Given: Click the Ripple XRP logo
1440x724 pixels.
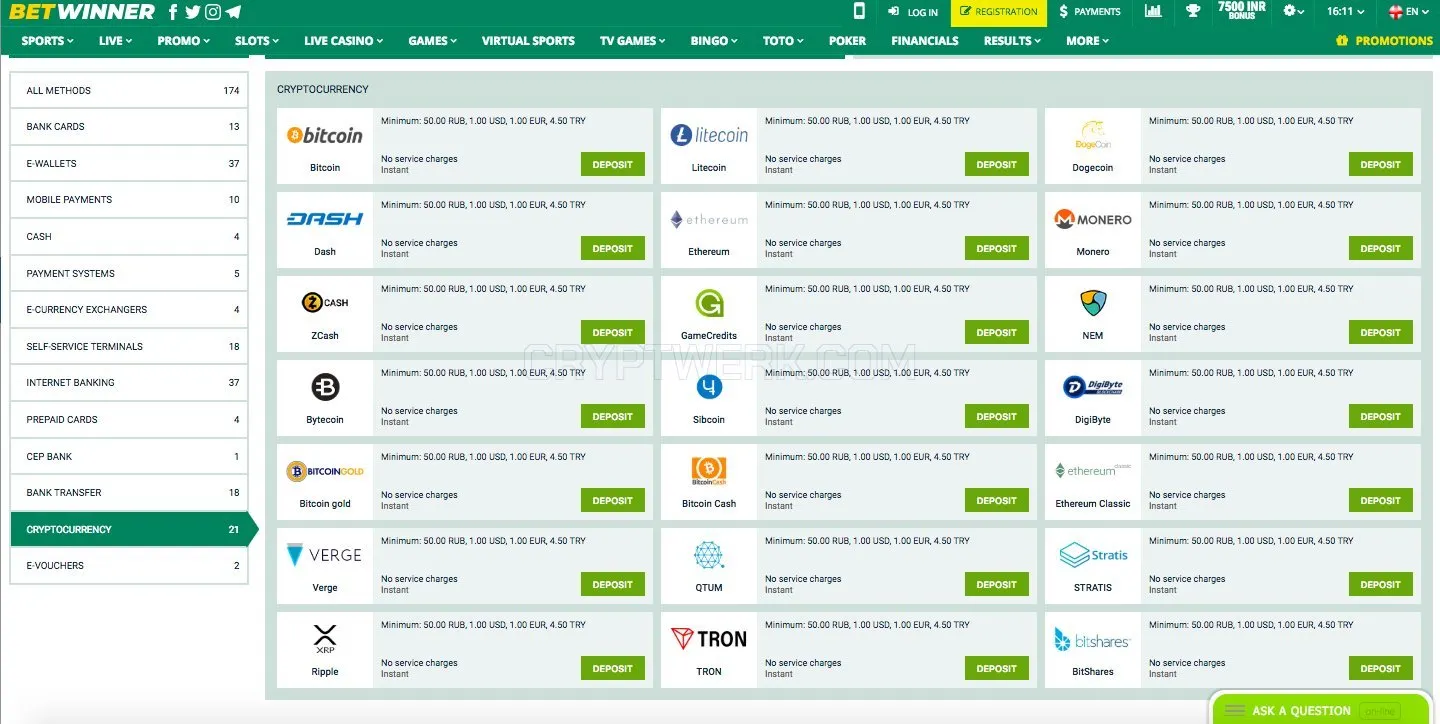Looking at the screenshot, I should [325, 639].
